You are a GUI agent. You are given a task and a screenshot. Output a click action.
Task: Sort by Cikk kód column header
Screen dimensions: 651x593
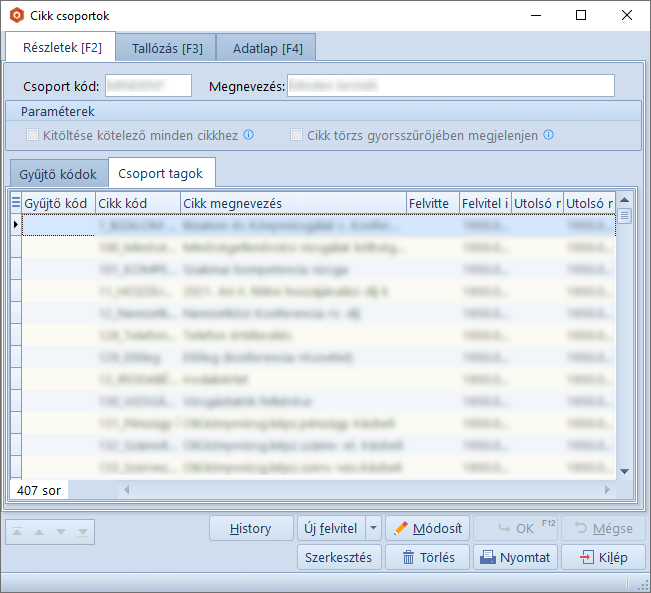(x=137, y=203)
